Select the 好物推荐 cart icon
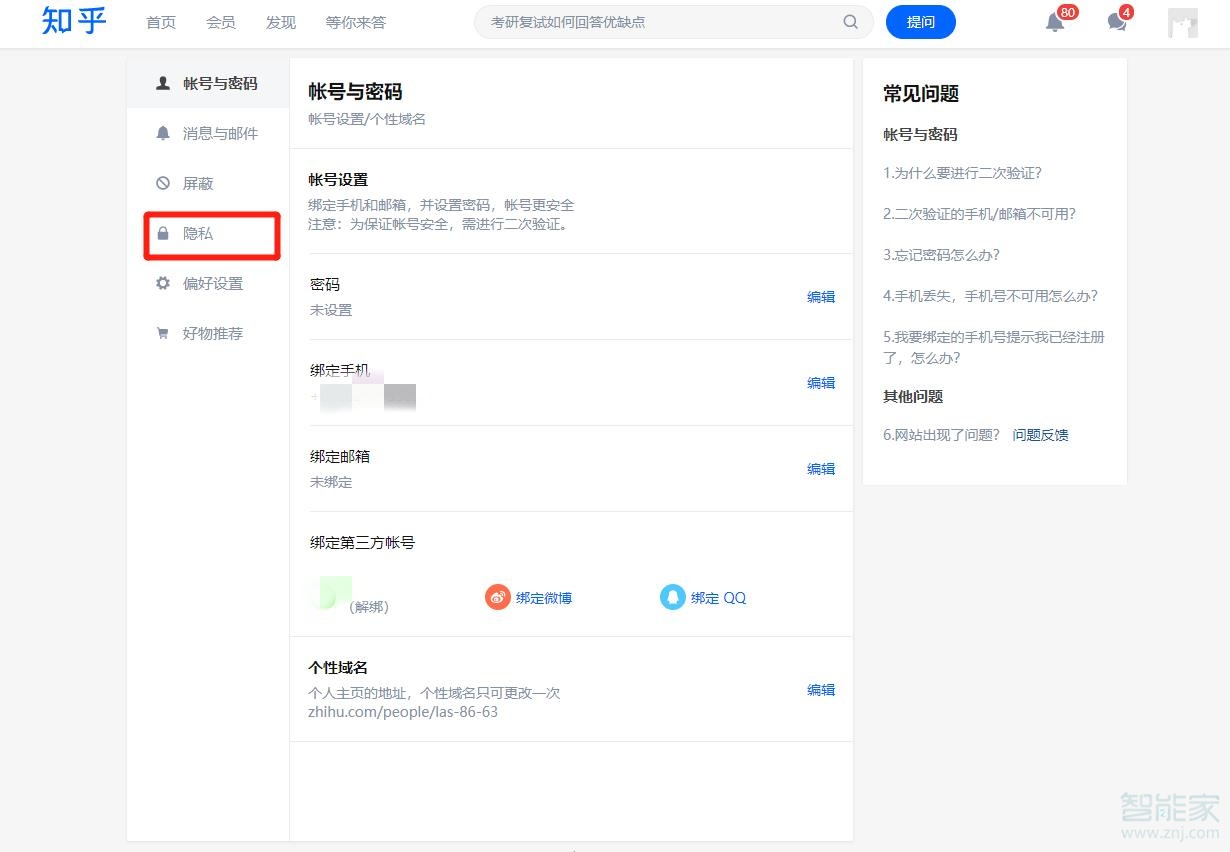The height and width of the screenshot is (852, 1230). point(162,333)
